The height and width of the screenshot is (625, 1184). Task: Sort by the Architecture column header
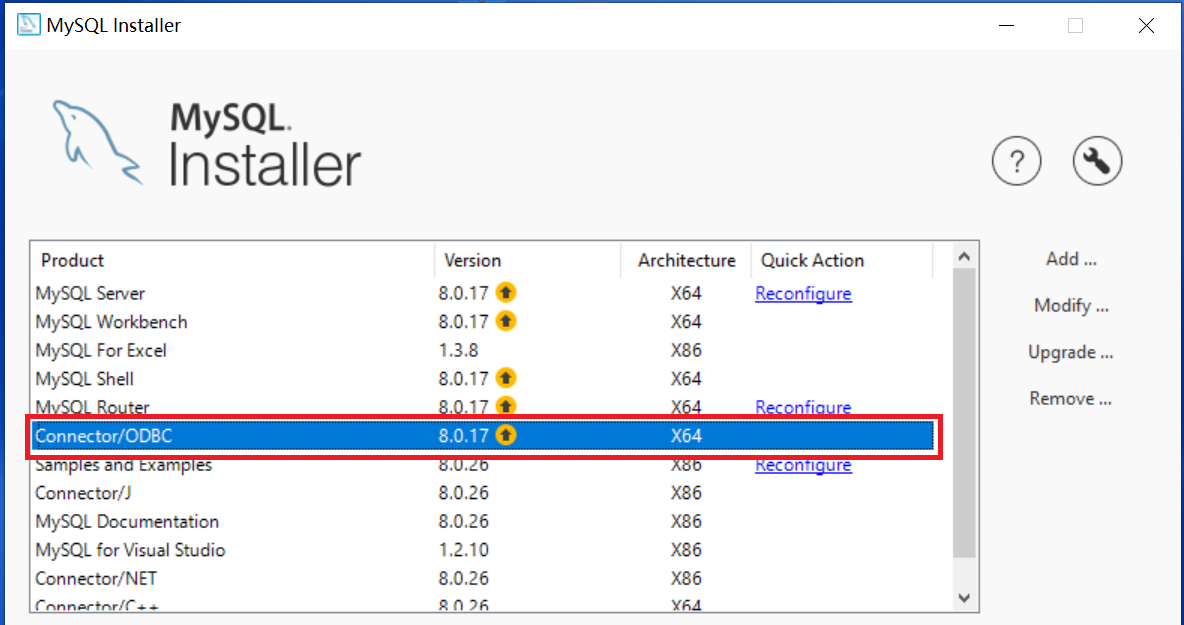click(686, 260)
